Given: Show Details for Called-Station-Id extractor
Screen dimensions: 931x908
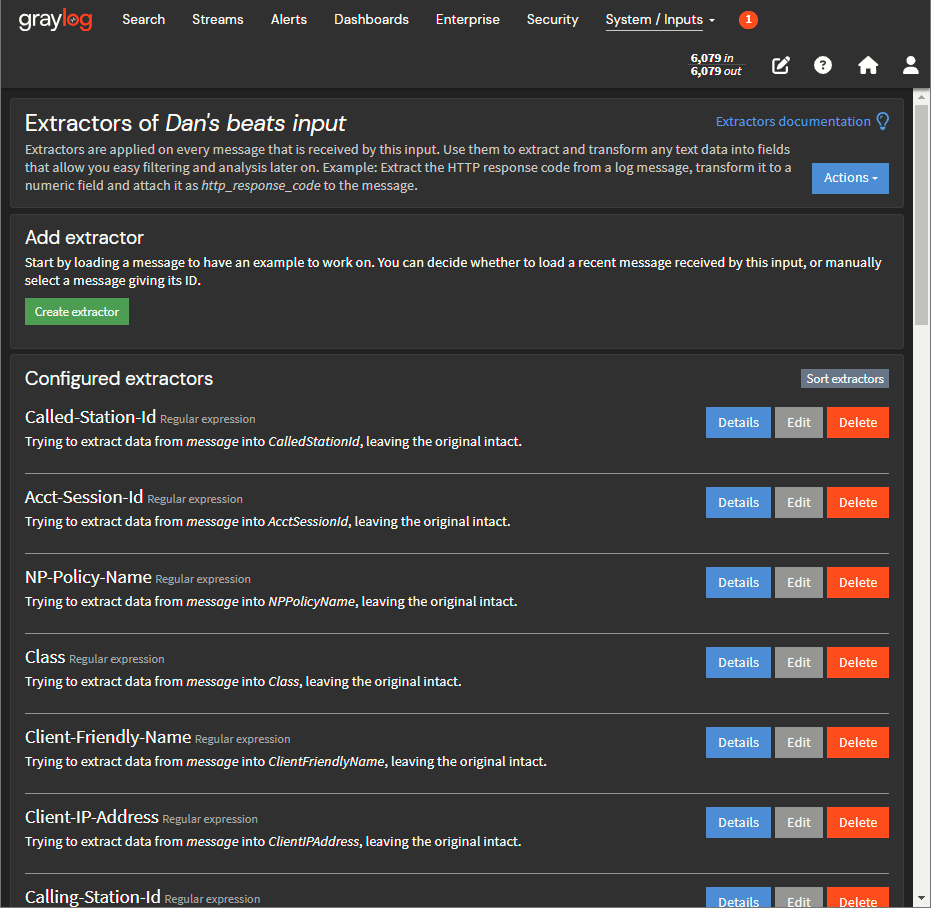Looking at the screenshot, I should 738,422.
